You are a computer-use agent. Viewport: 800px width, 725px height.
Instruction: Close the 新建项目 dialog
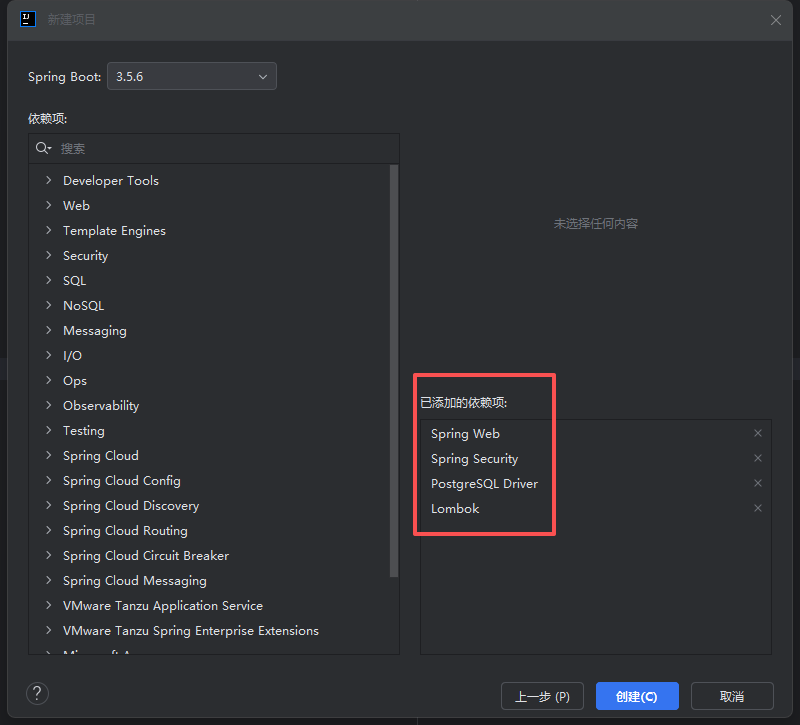coord(776,20)
